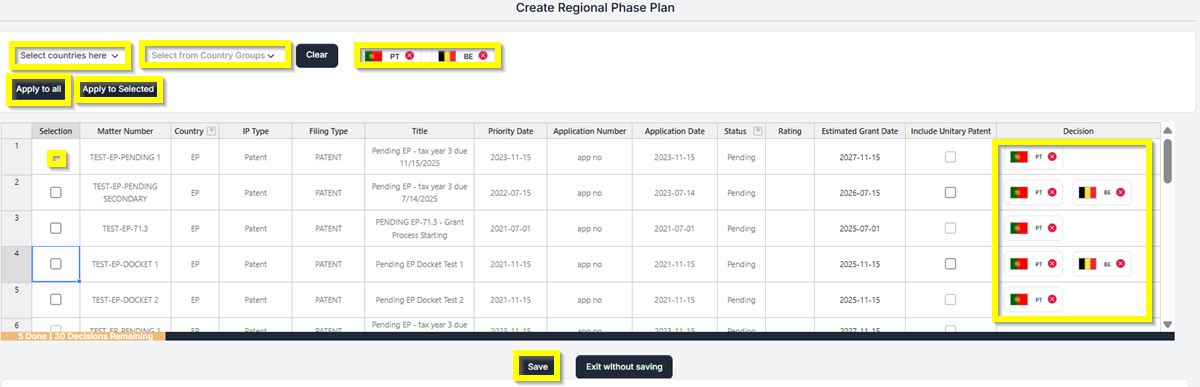This screenshot has width=1200, height=387.
Task: Tick selection checkbox for TEST-EP-71.3
Action: 56,229
